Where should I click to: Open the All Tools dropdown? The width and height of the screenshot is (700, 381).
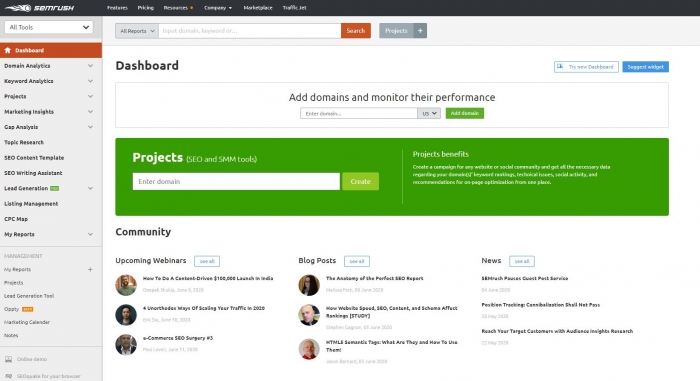(49, 27)
